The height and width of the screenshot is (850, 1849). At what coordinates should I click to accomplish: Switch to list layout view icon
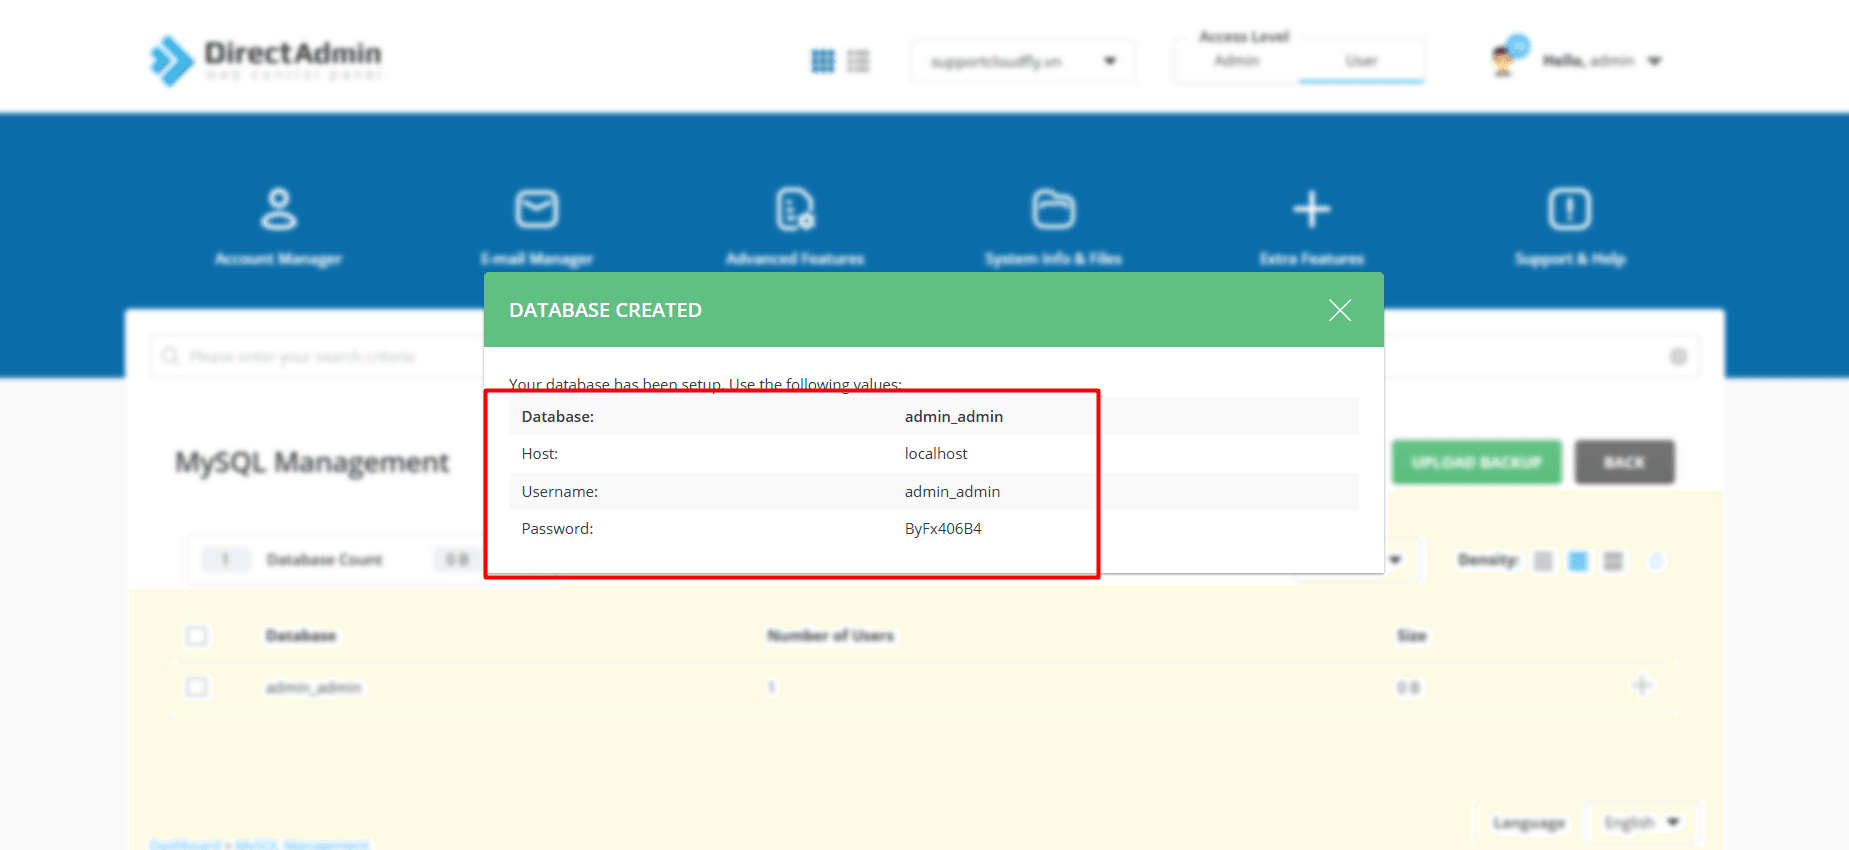tap(858, 61)
